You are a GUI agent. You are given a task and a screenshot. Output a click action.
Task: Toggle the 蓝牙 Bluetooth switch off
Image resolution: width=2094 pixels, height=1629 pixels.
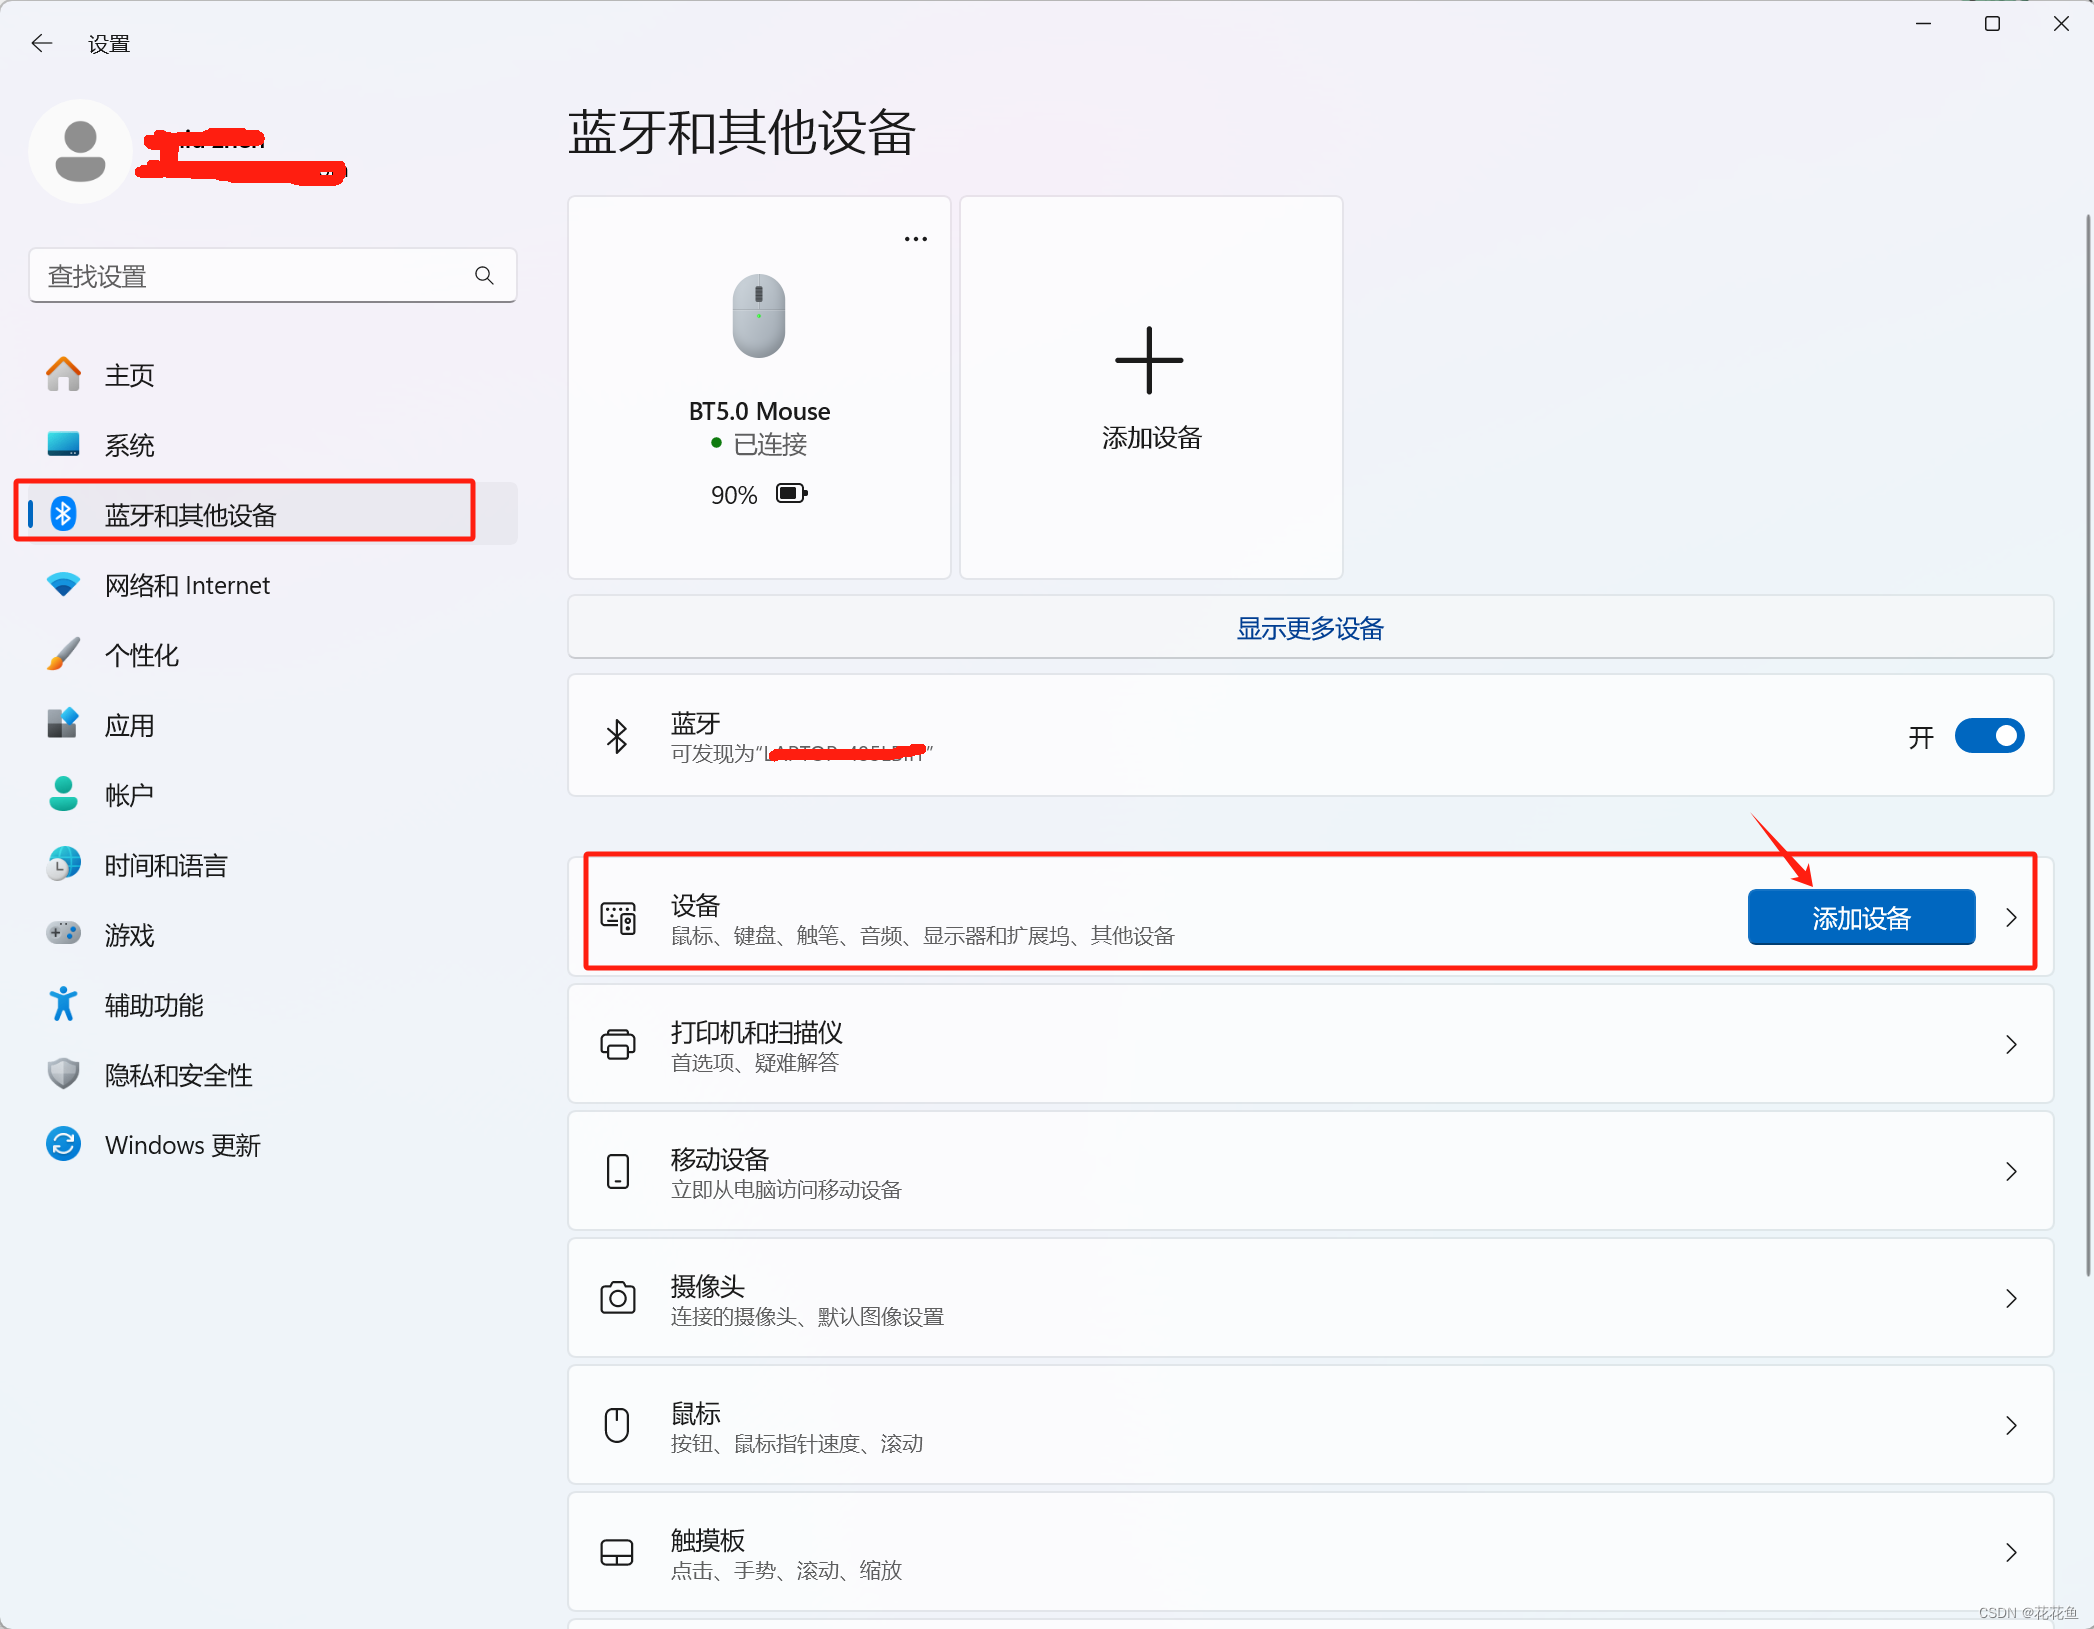1988,736
